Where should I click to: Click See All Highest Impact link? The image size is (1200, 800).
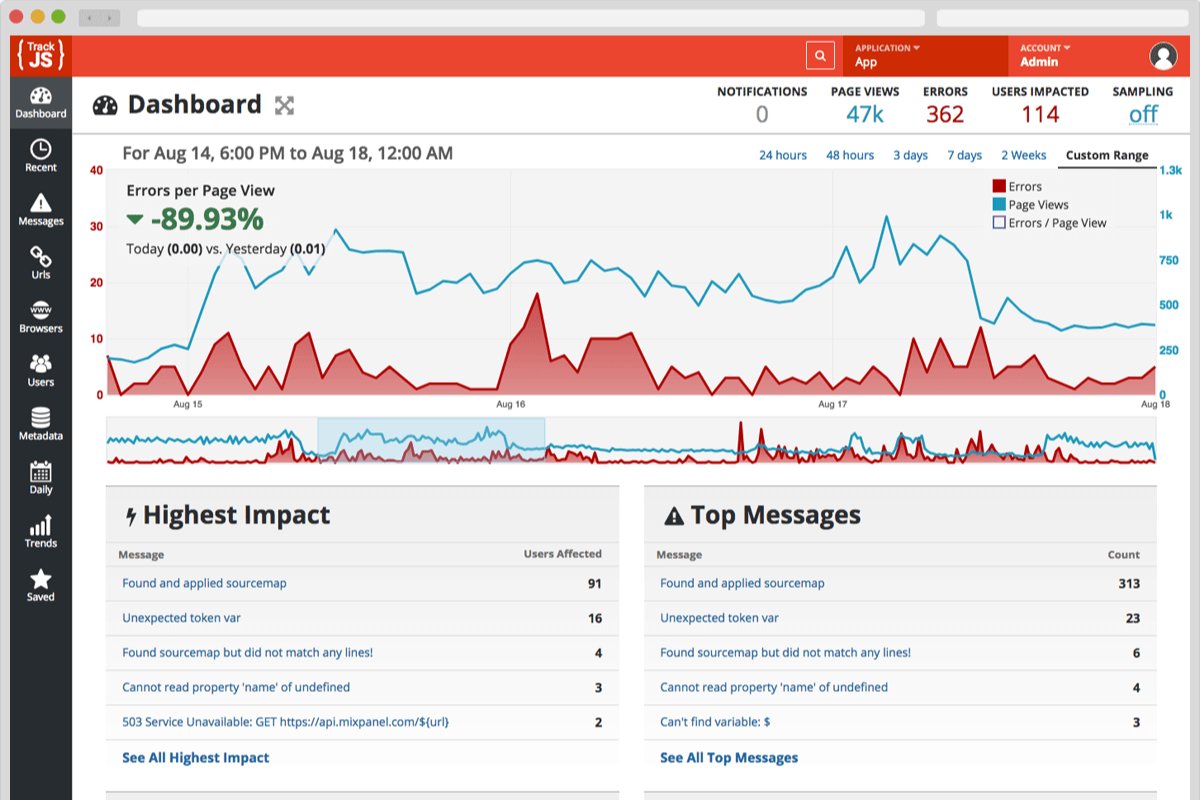coord(196,758)
